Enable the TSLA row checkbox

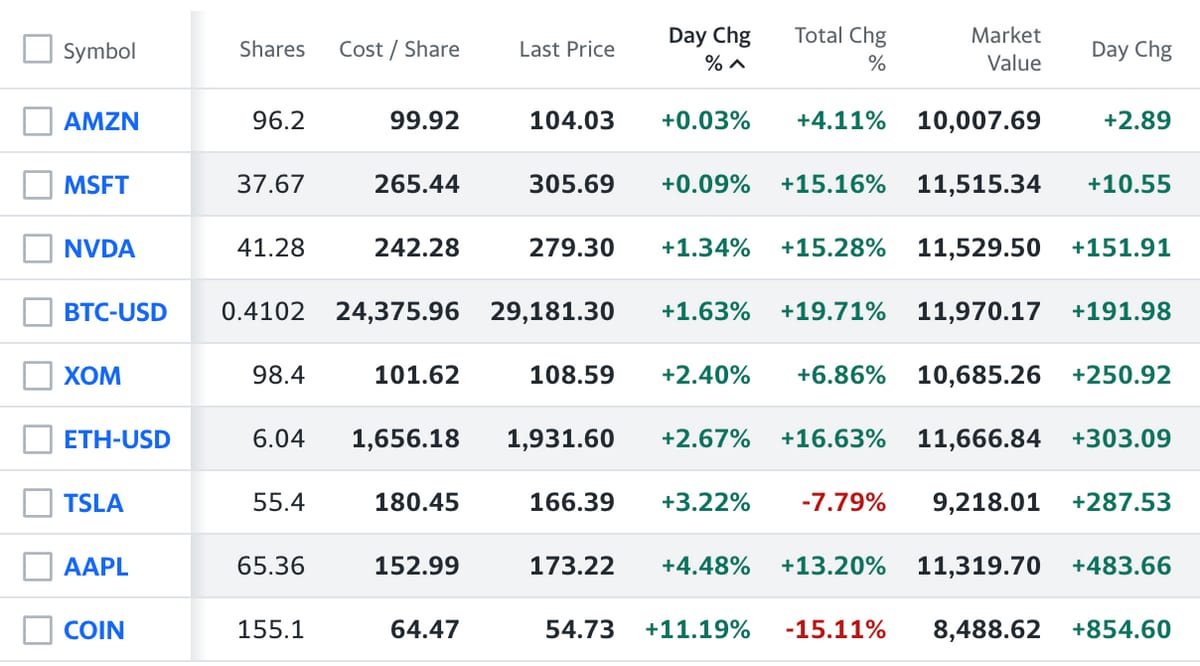(38, 502)
